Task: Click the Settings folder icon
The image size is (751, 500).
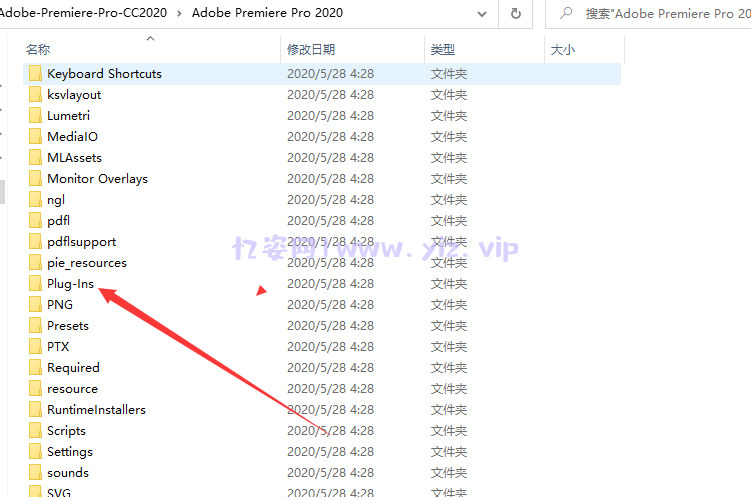Action: (35, 452)
